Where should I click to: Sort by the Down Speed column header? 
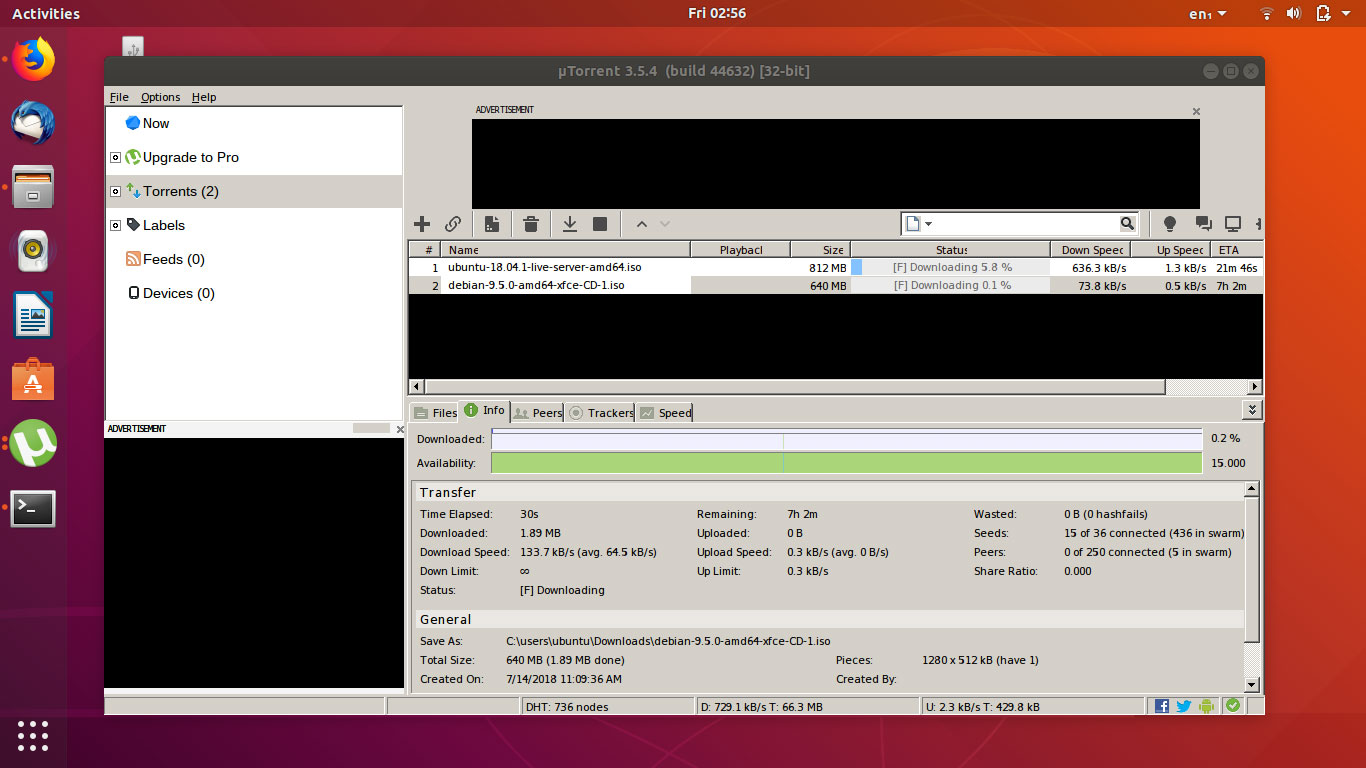click(1091, 250)
